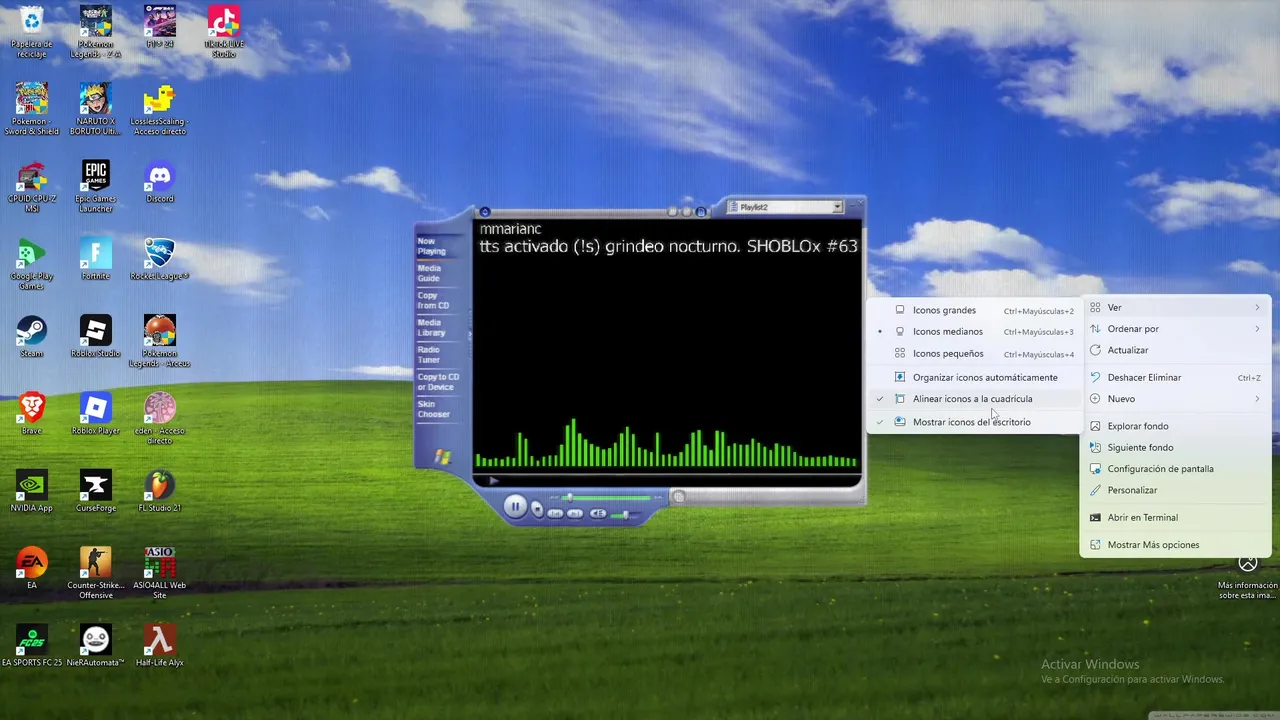Open Papelera de reciclaje desktop icon
Screen dimensions: 1280x720
(x=31, y=32)
